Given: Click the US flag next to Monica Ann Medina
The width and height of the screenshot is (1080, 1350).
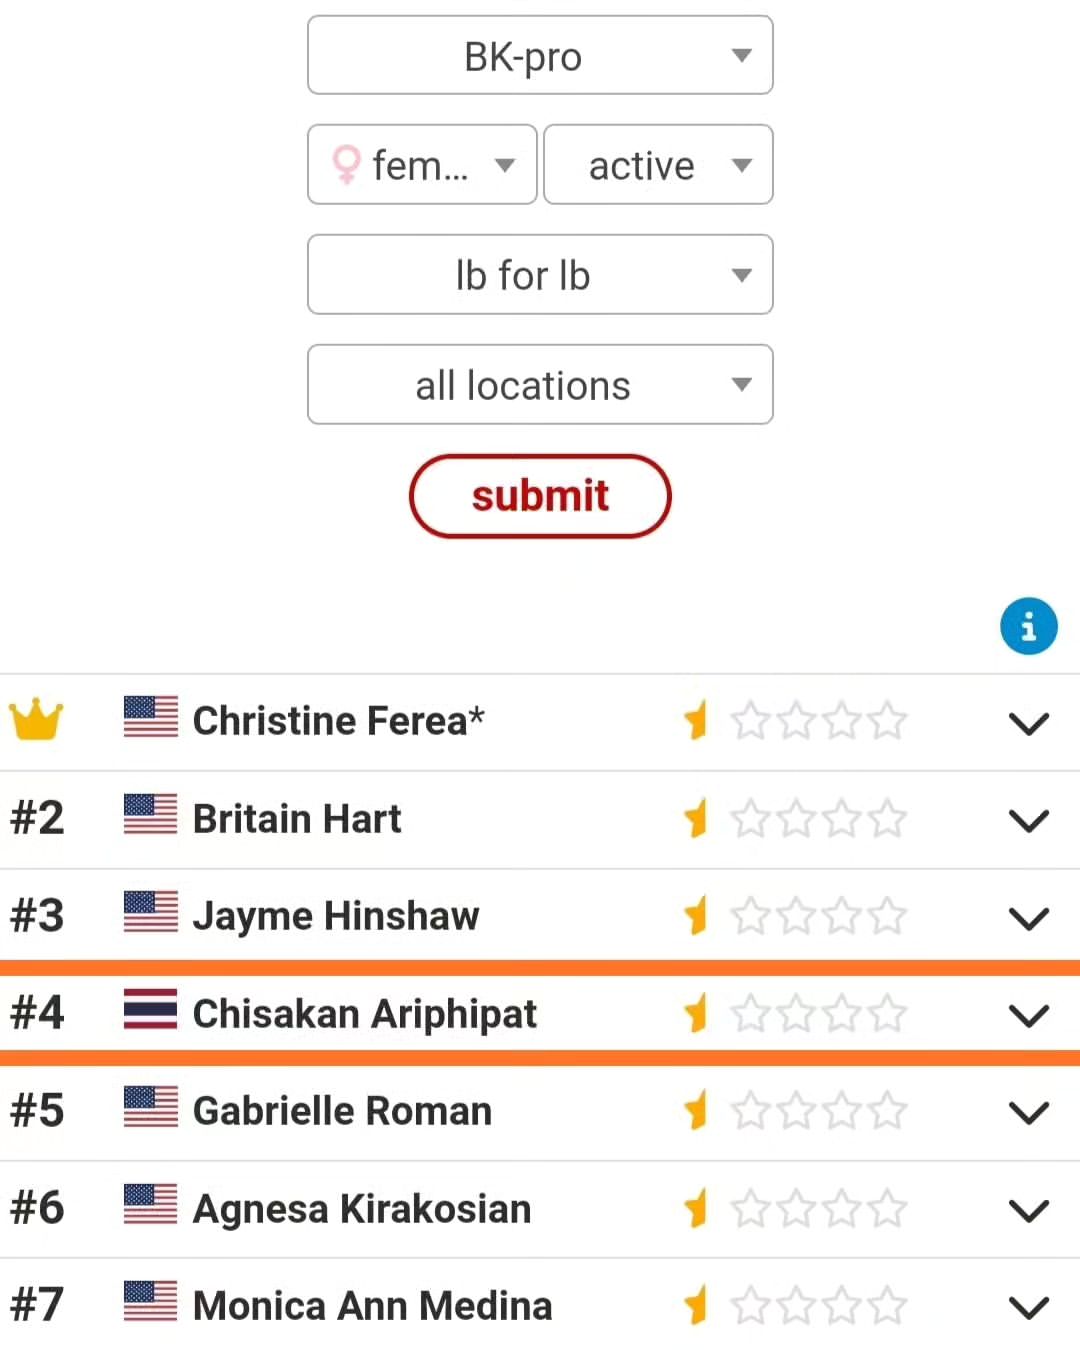Looking at the screenshot, I should point(150,1302).
